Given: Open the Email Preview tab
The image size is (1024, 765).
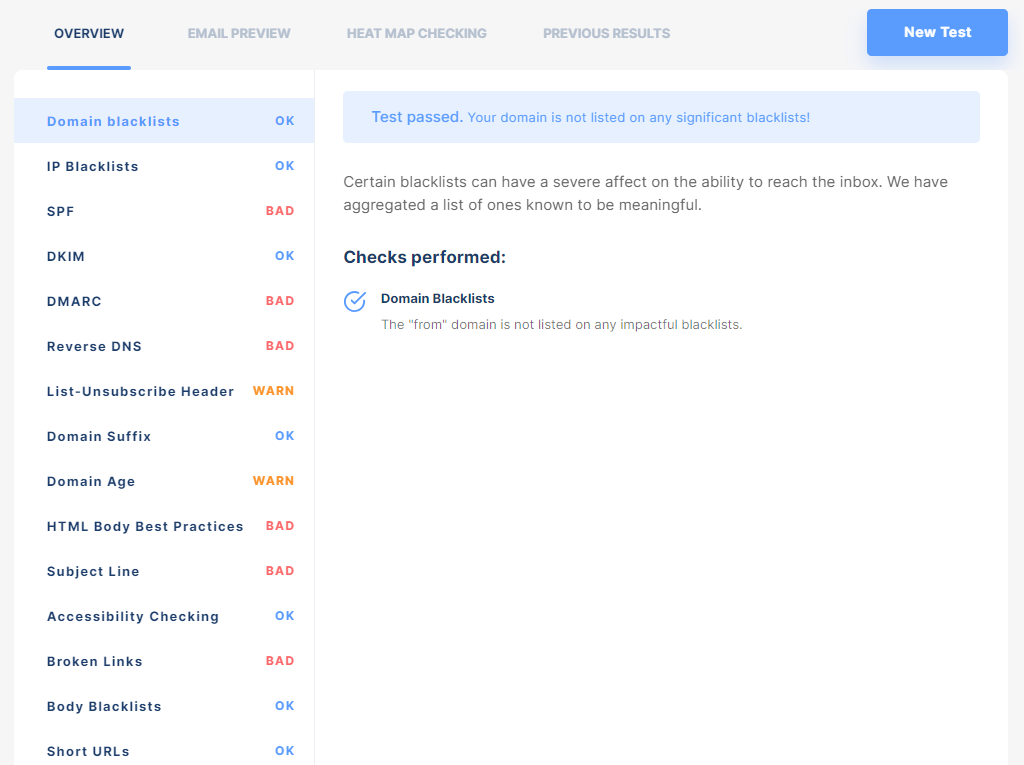Looking at the screenshot, I should point(239,33).
